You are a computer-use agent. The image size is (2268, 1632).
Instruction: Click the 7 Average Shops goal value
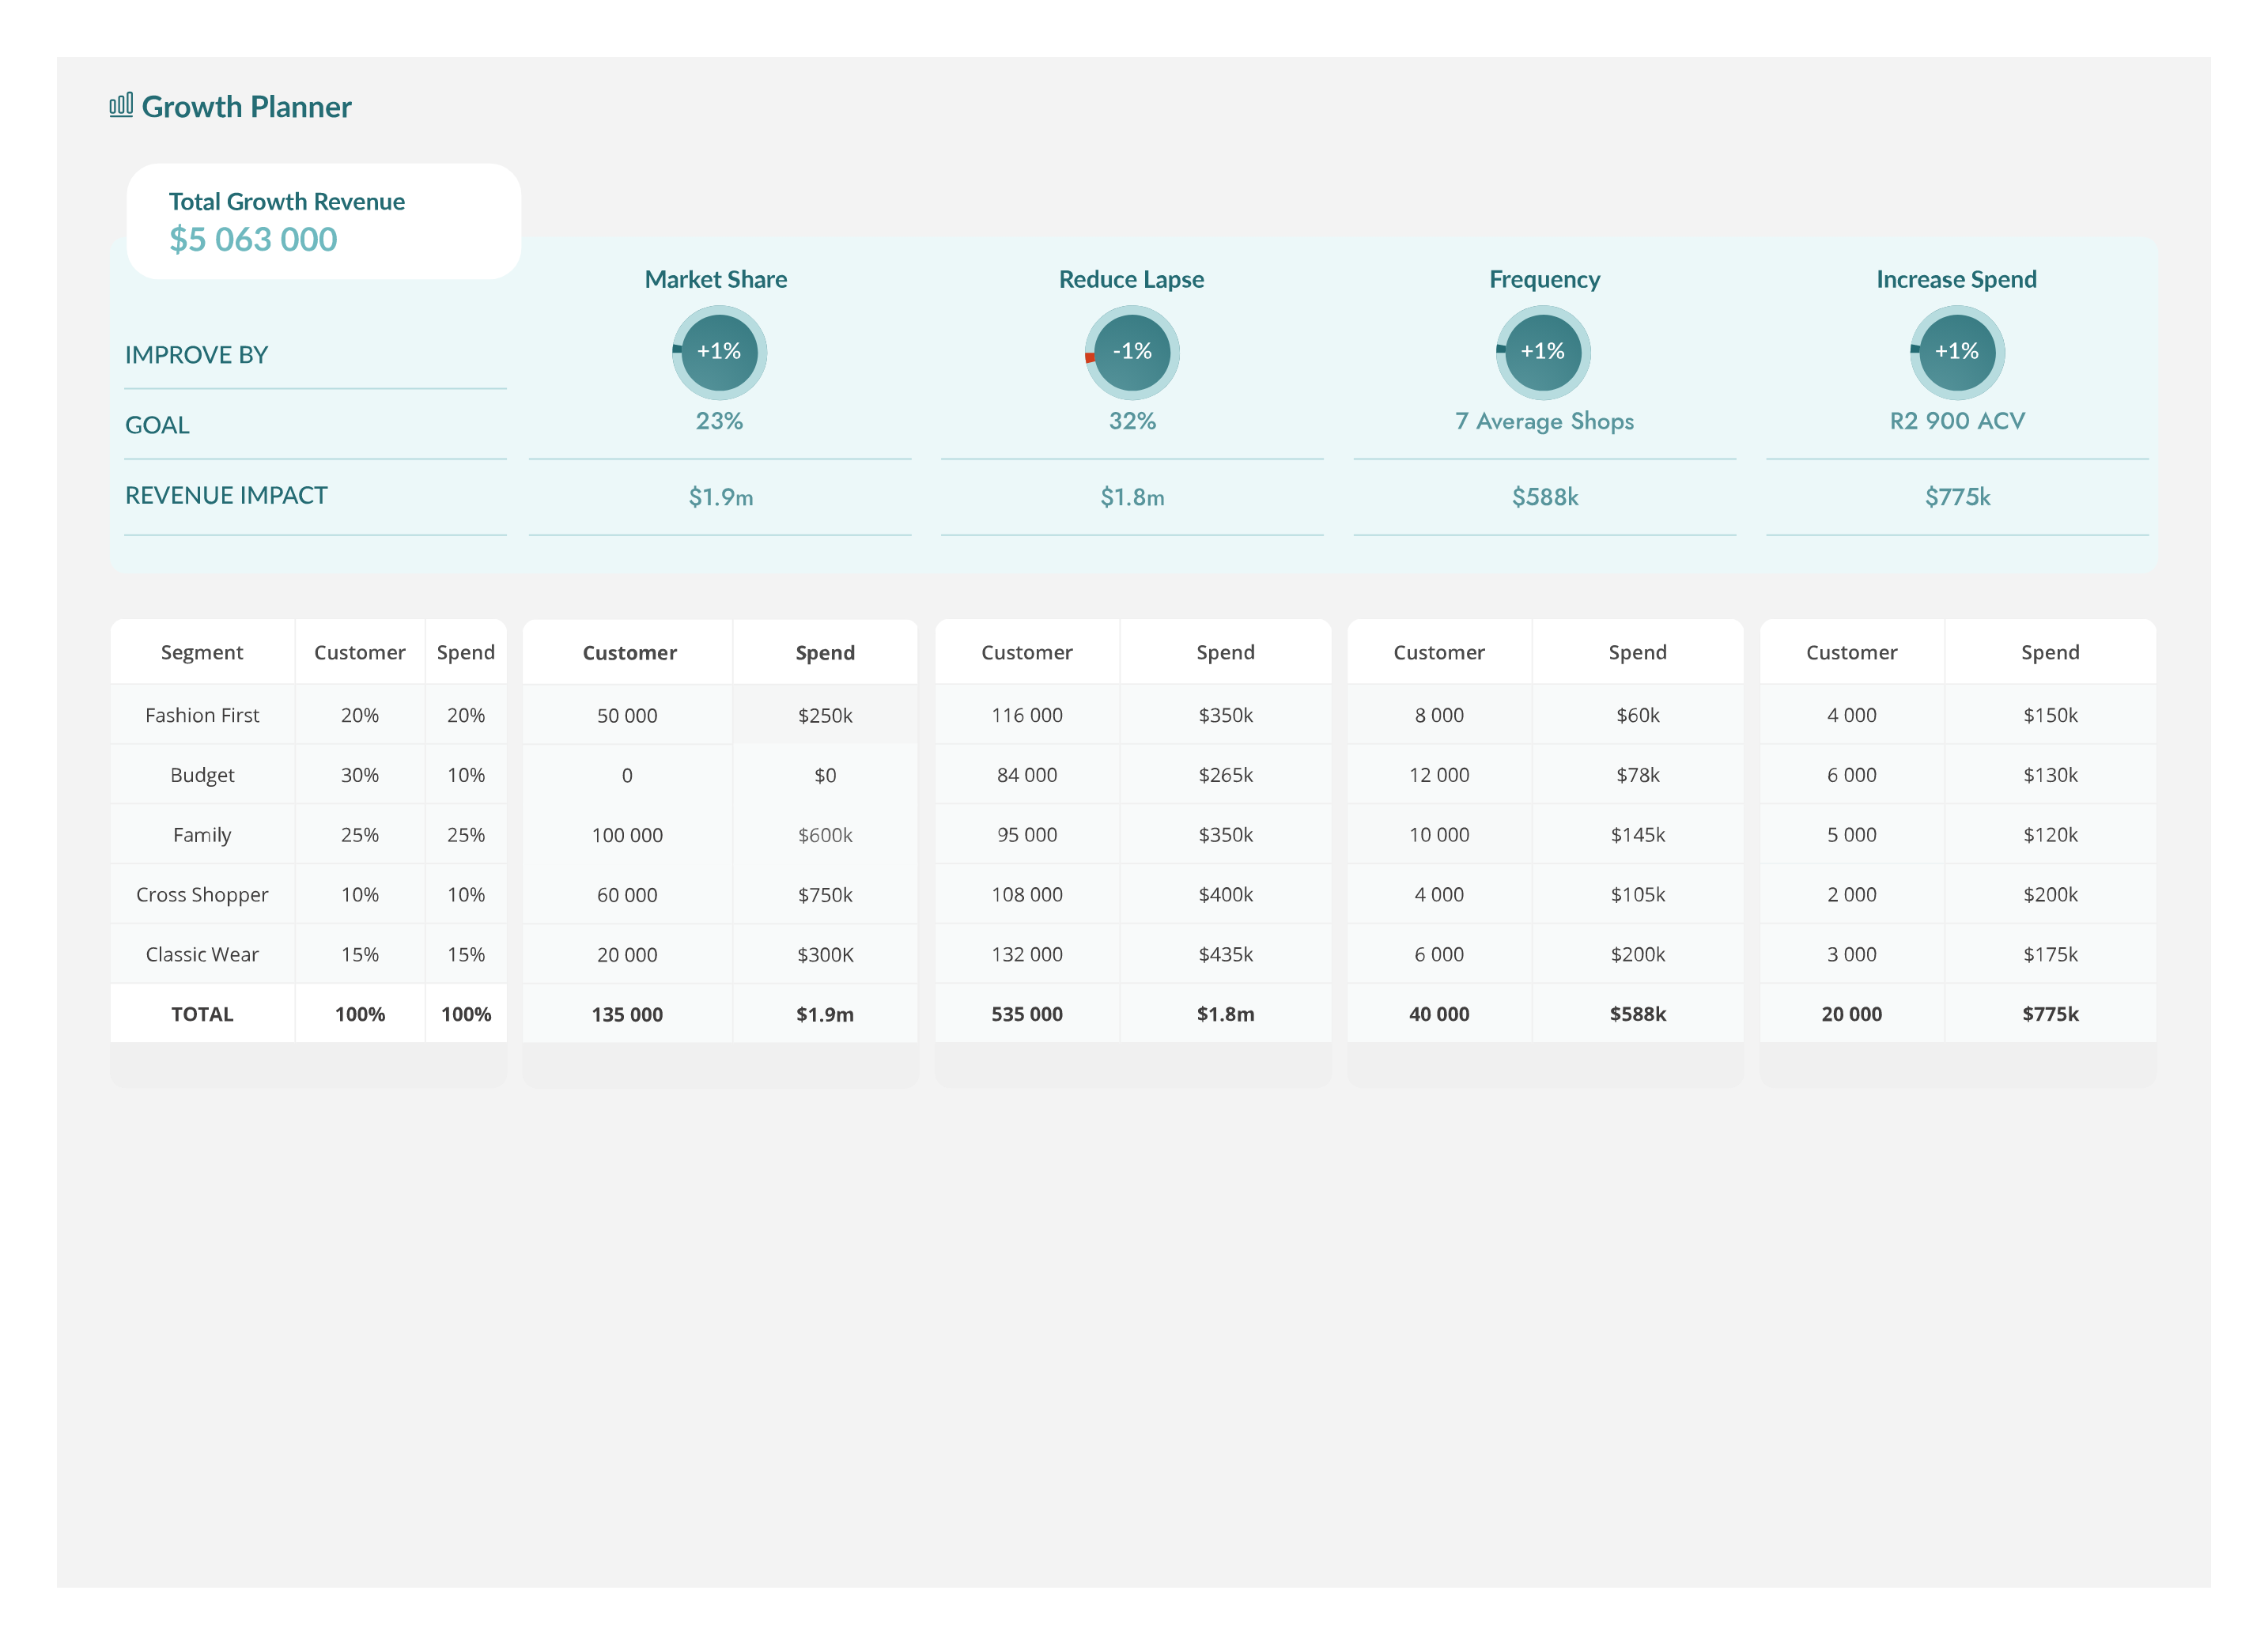(1544, 421)
